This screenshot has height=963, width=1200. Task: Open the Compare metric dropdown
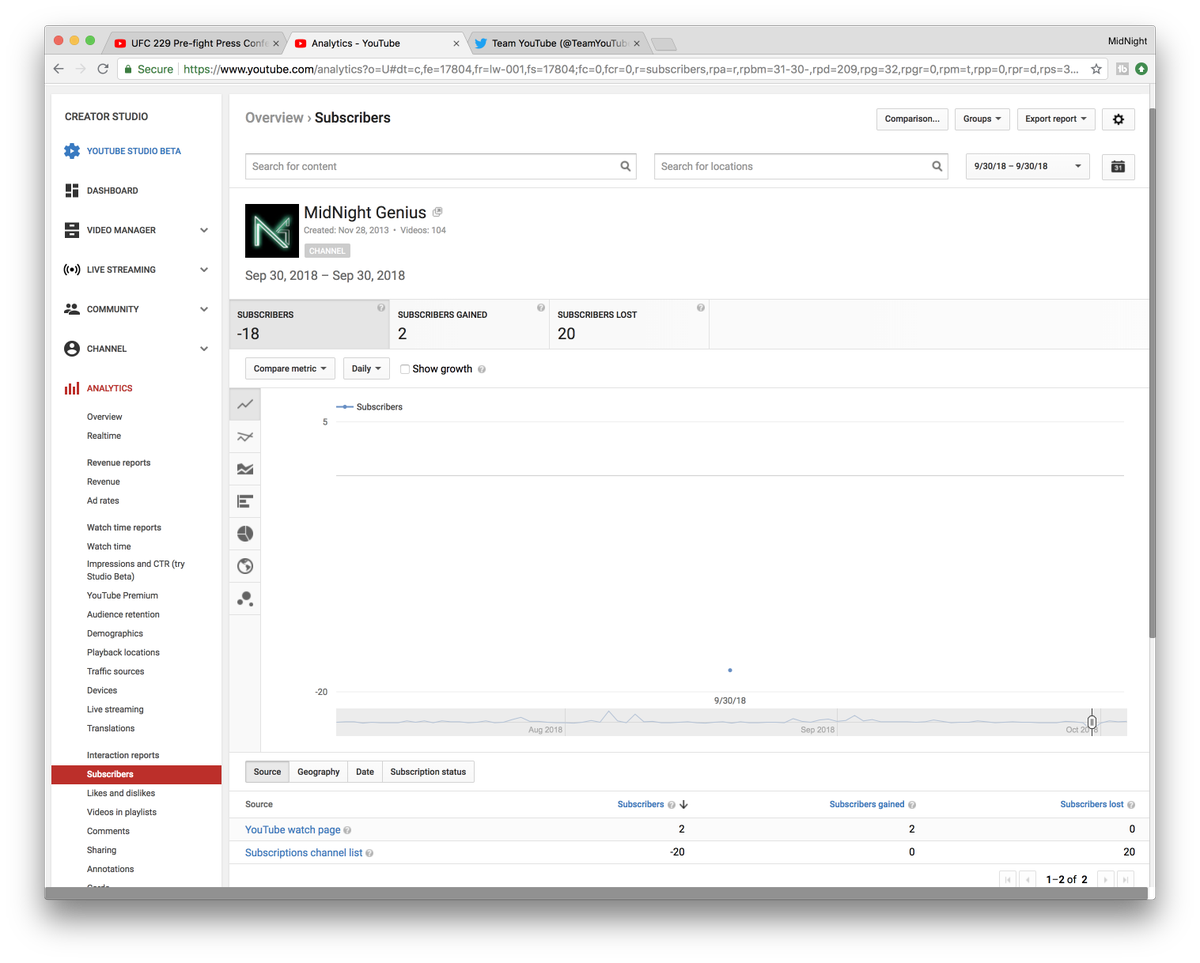290,369
